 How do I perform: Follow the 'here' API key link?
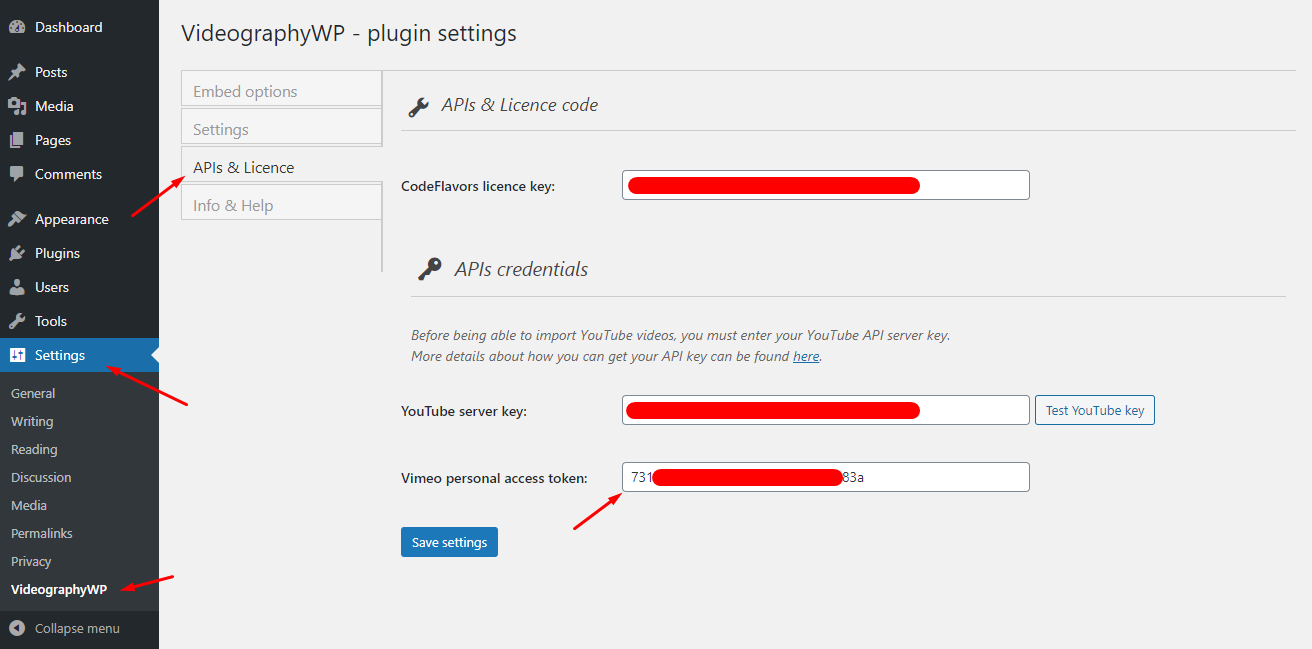[x=806, y=356]
